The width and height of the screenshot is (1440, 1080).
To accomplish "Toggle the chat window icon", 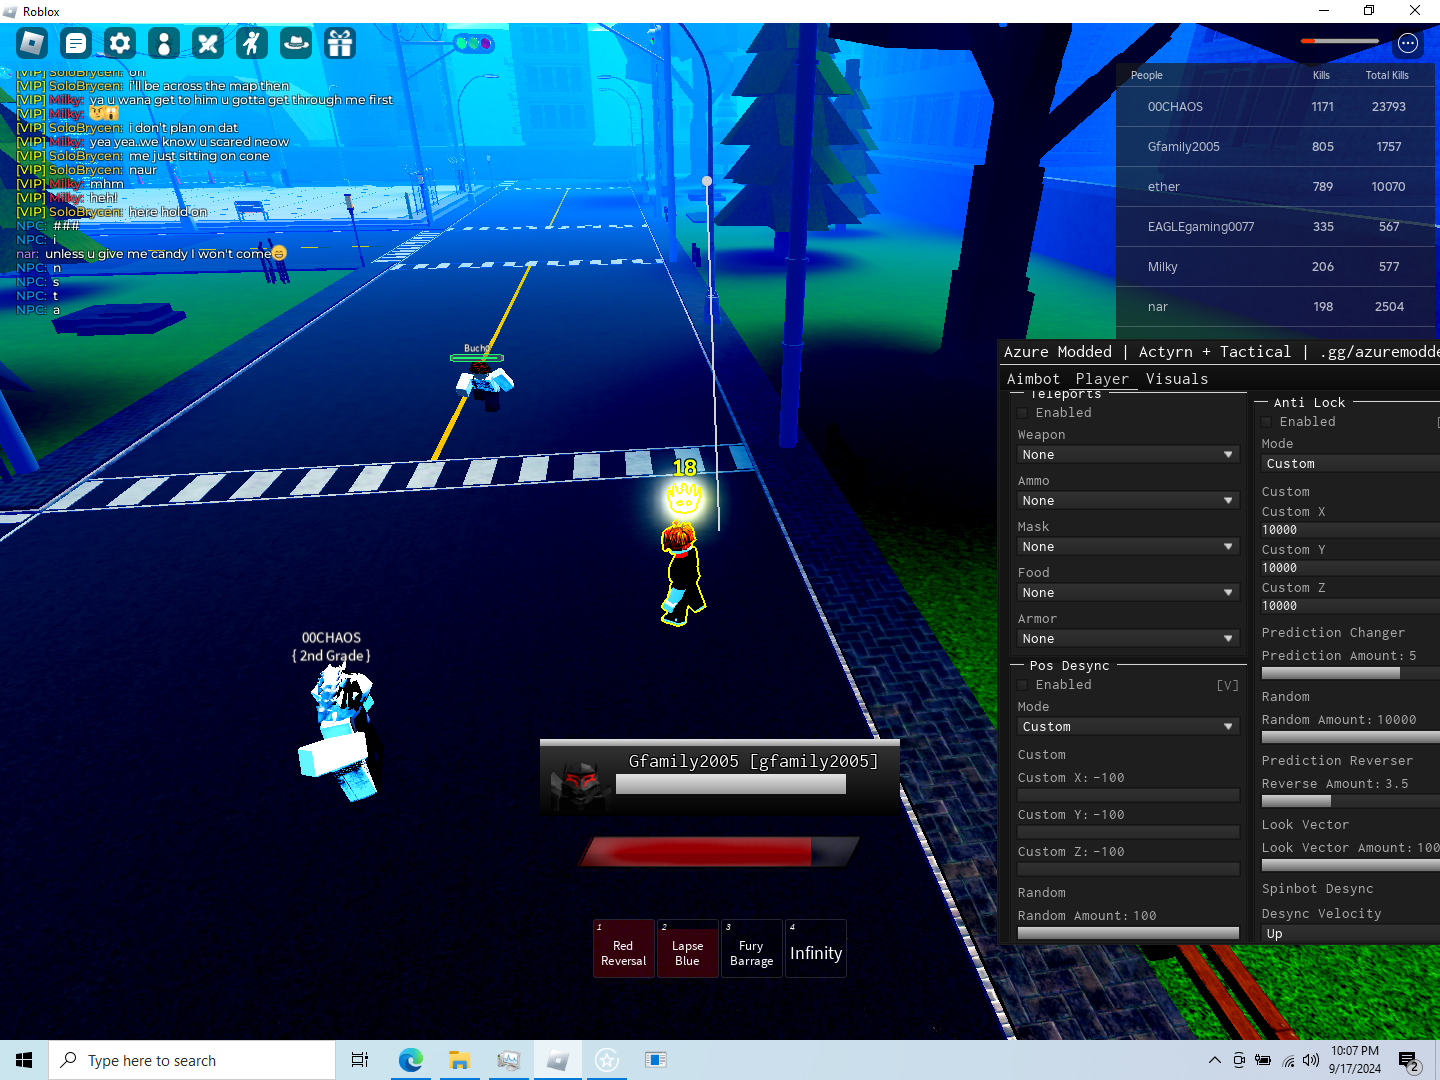I will 76,43.
